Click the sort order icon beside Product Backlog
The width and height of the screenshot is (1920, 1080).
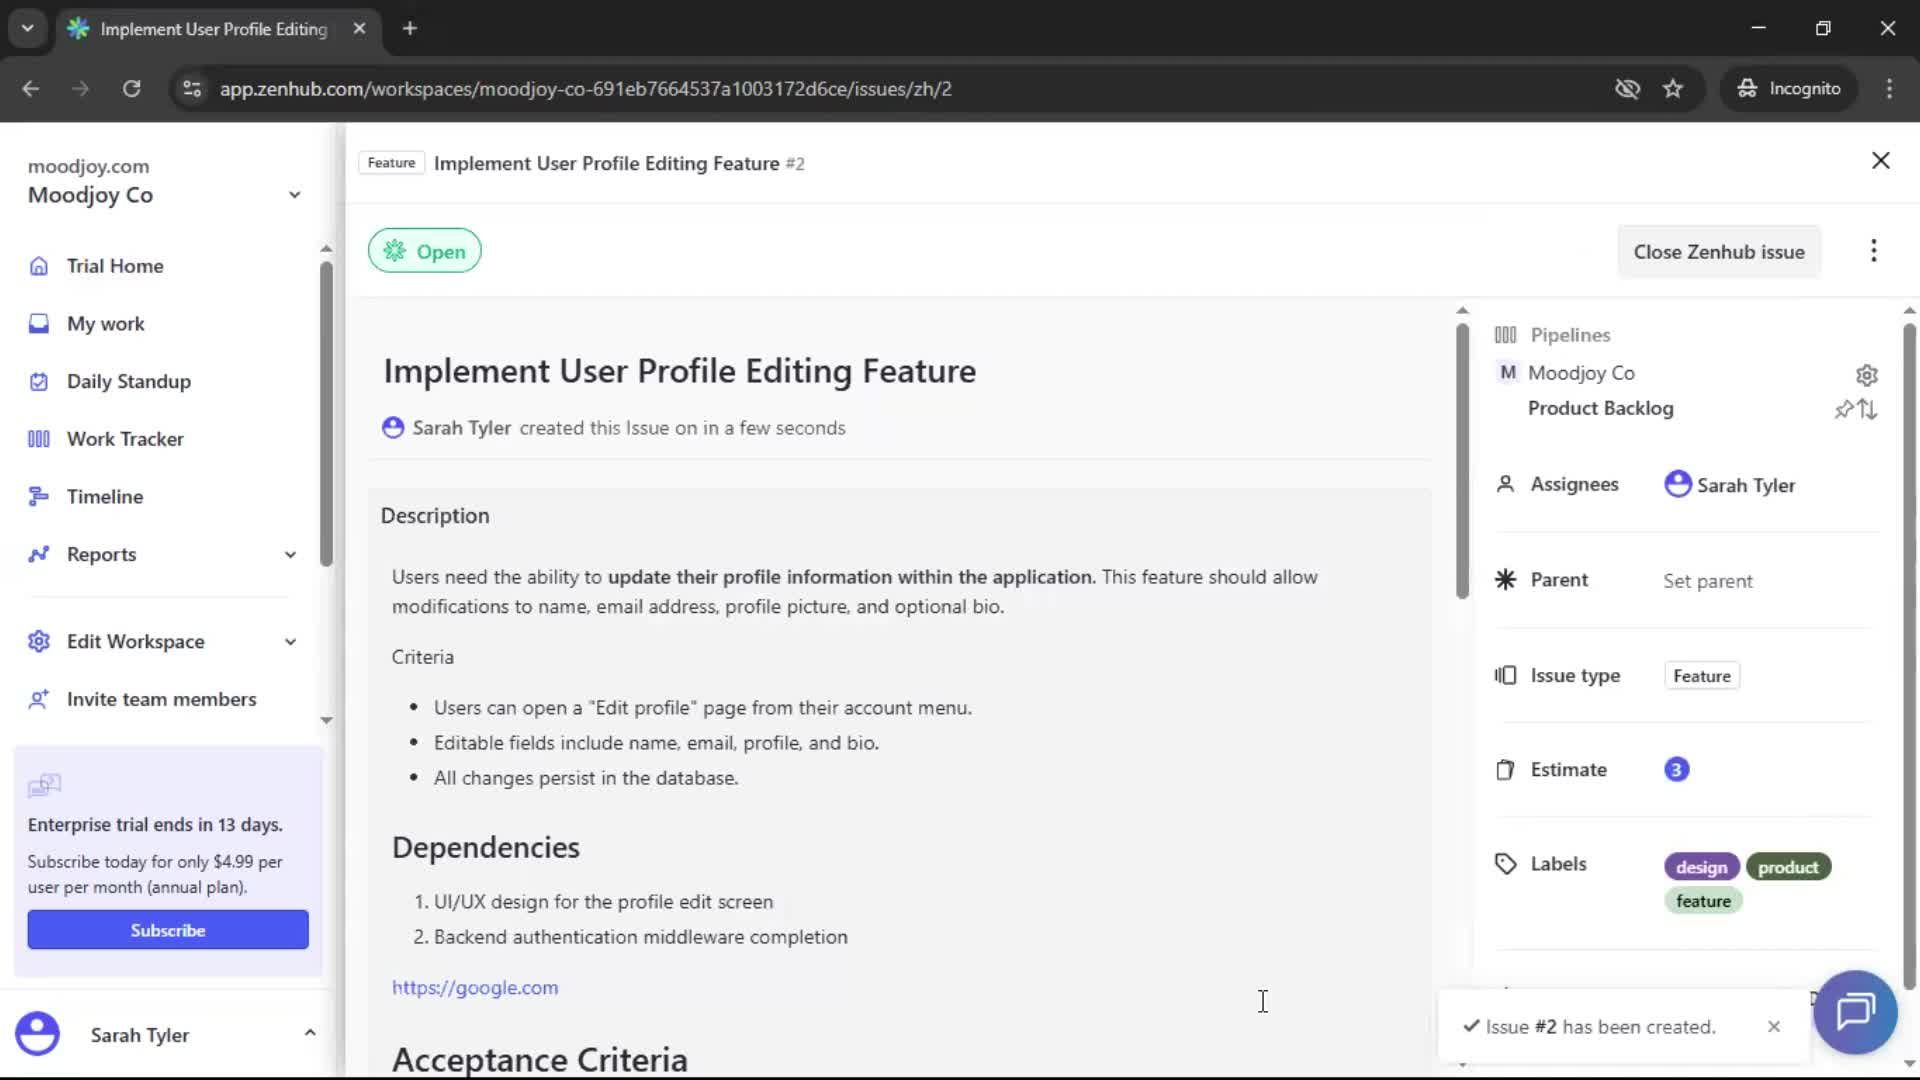pyautogui.click(x=1868, y=409)
